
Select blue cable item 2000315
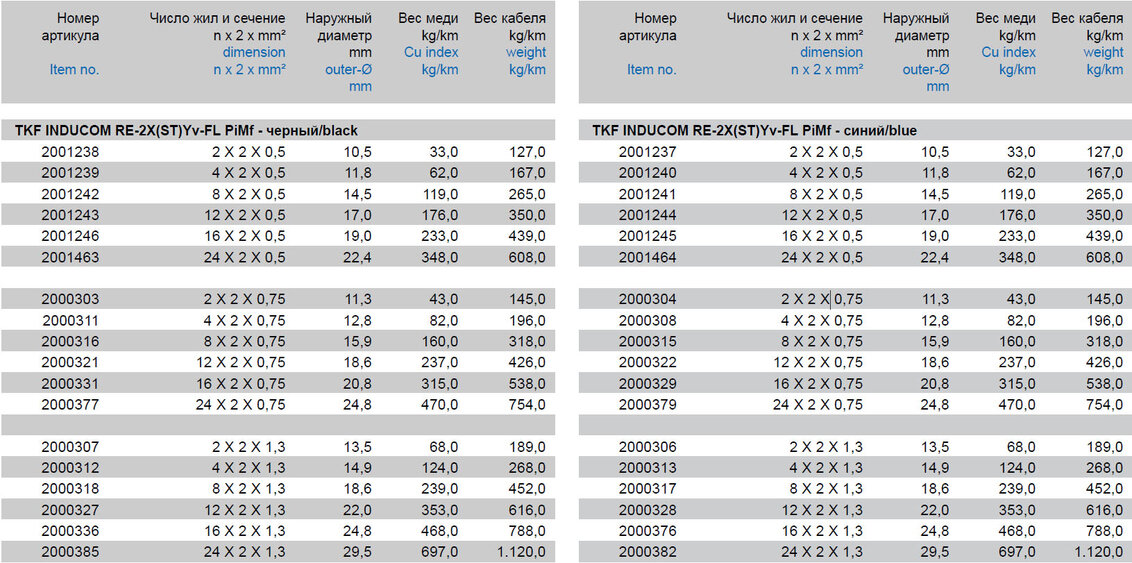click(648, 341)
